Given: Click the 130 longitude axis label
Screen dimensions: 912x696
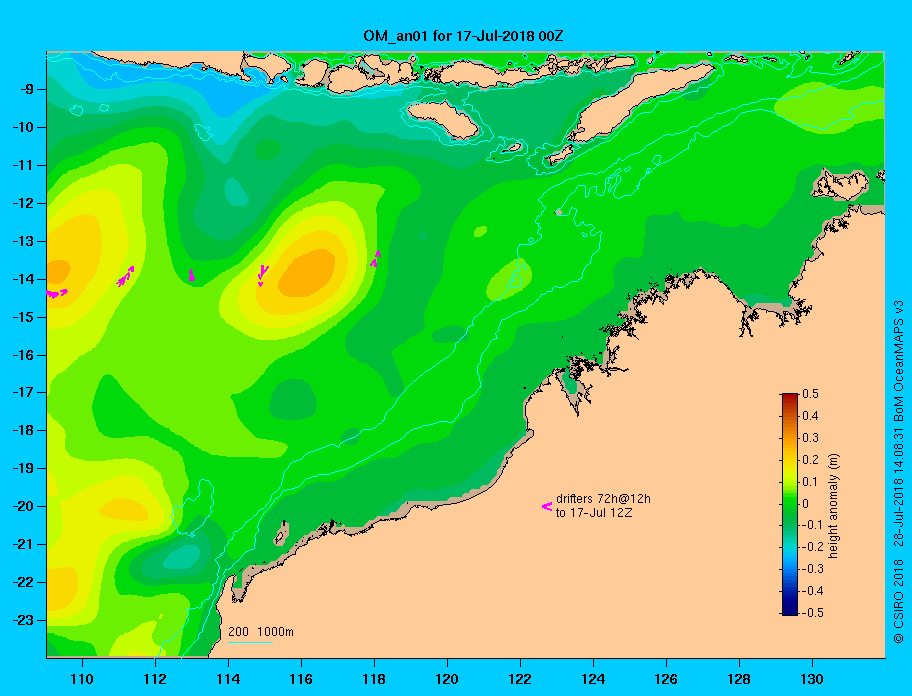Looking at the screenshot, I should coord(812,679).
